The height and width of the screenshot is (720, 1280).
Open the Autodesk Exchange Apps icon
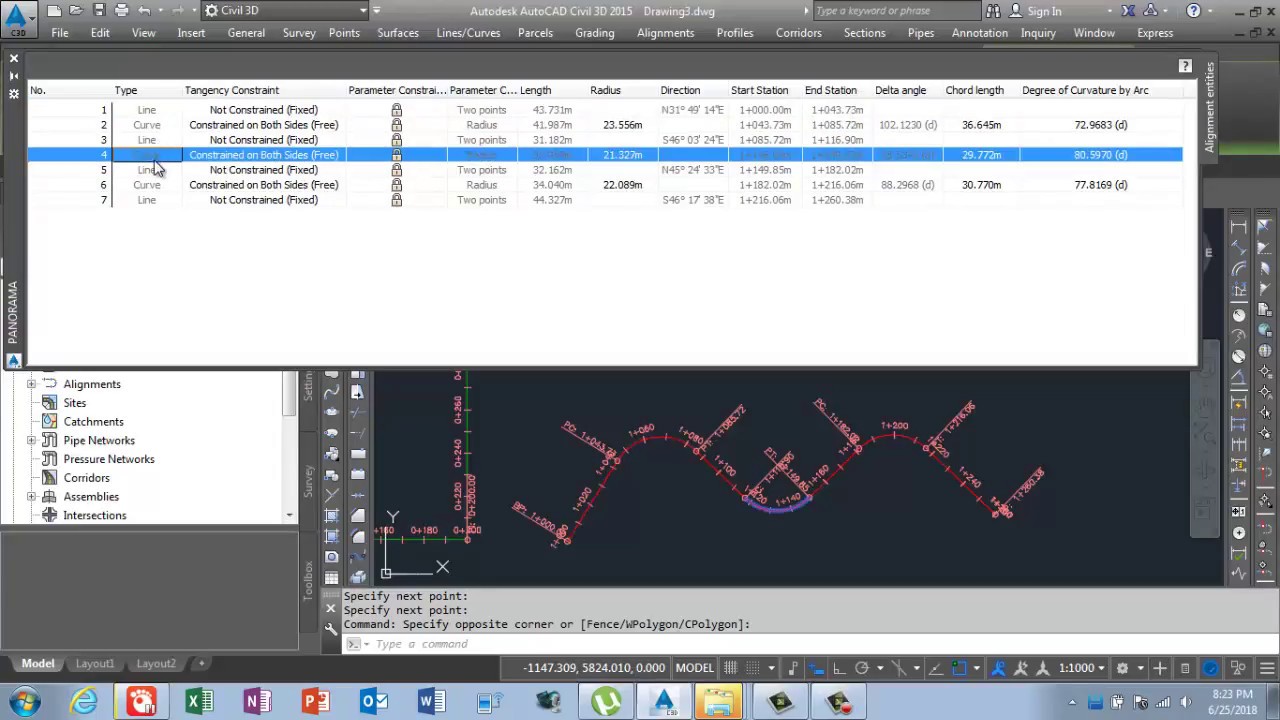click(1128, 10)
